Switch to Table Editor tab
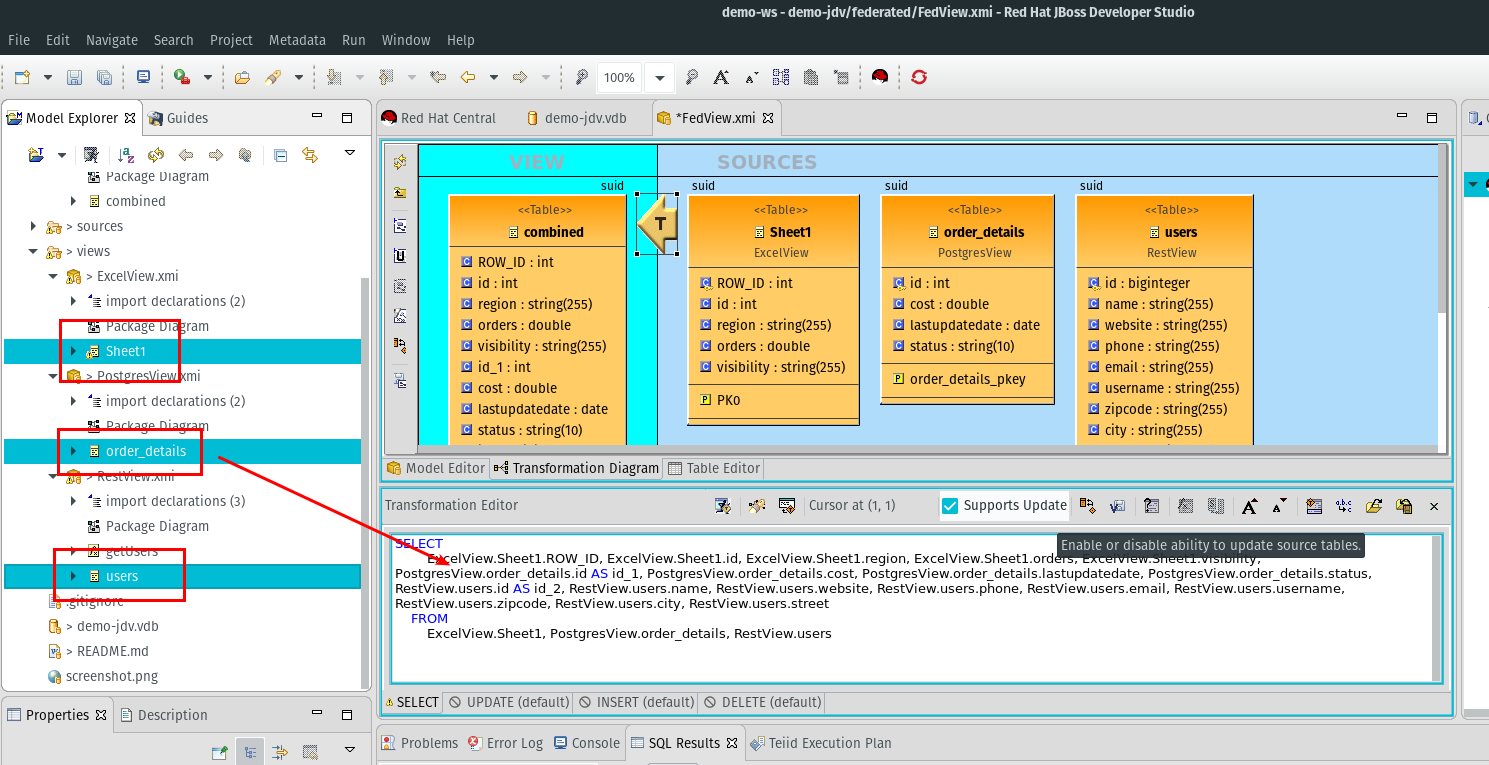This screenshot has height=765, width=1489. pyautogui.click(x=714, y=468)
